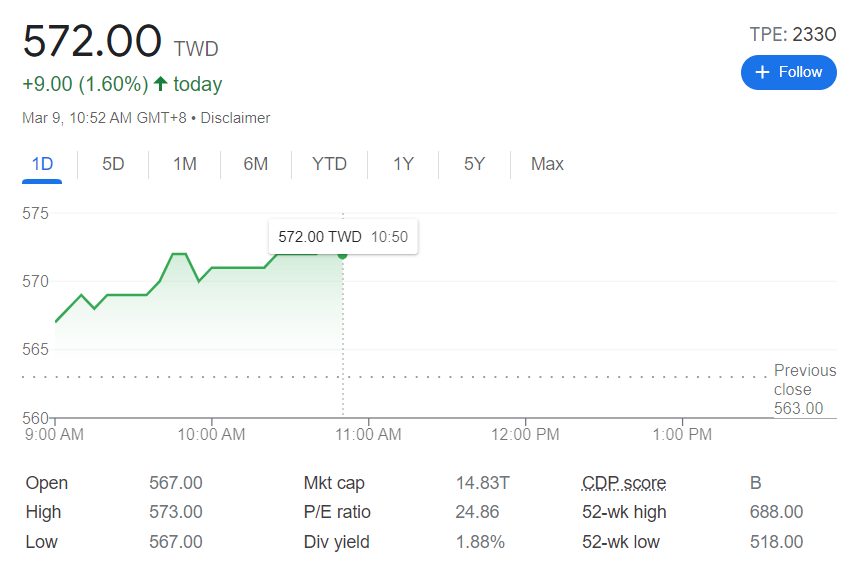Click the 572.00 TWD chart tooltip
Screen dimensions: 862x574
pyautogui.click(x=343, y=237)
